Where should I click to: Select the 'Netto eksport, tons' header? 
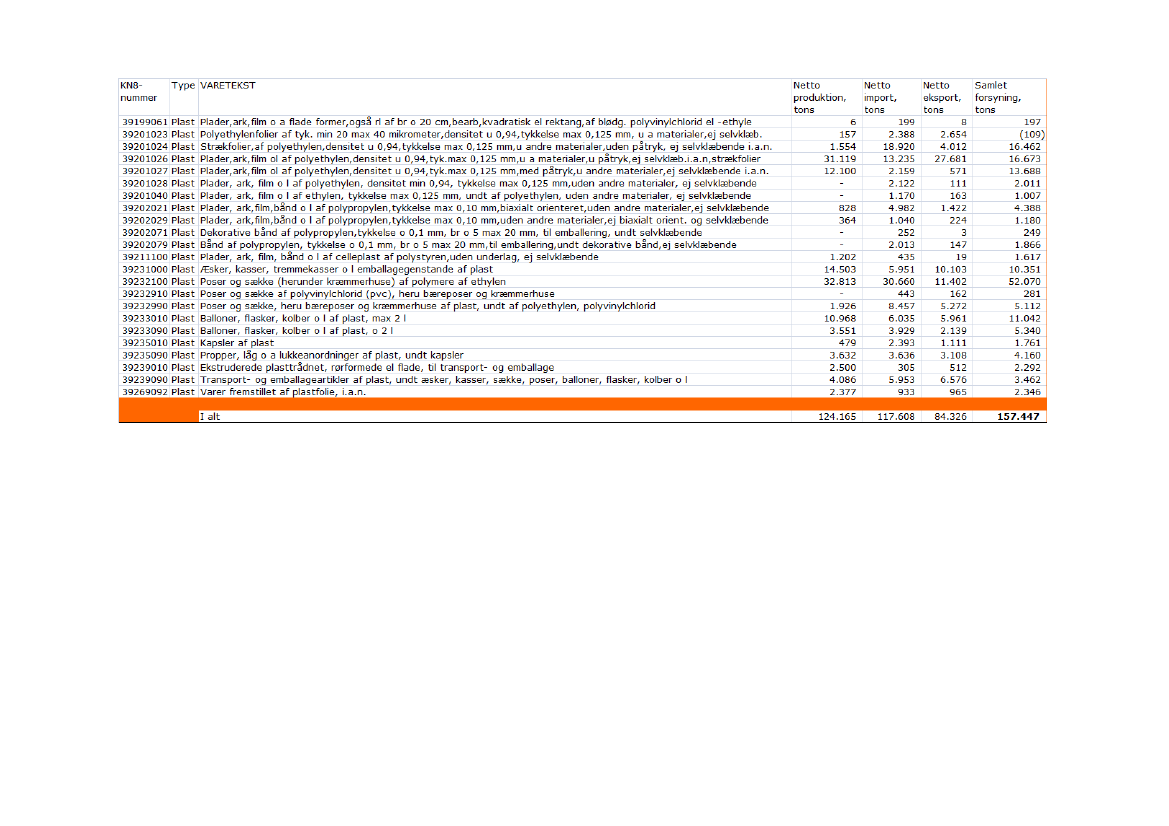941,98
